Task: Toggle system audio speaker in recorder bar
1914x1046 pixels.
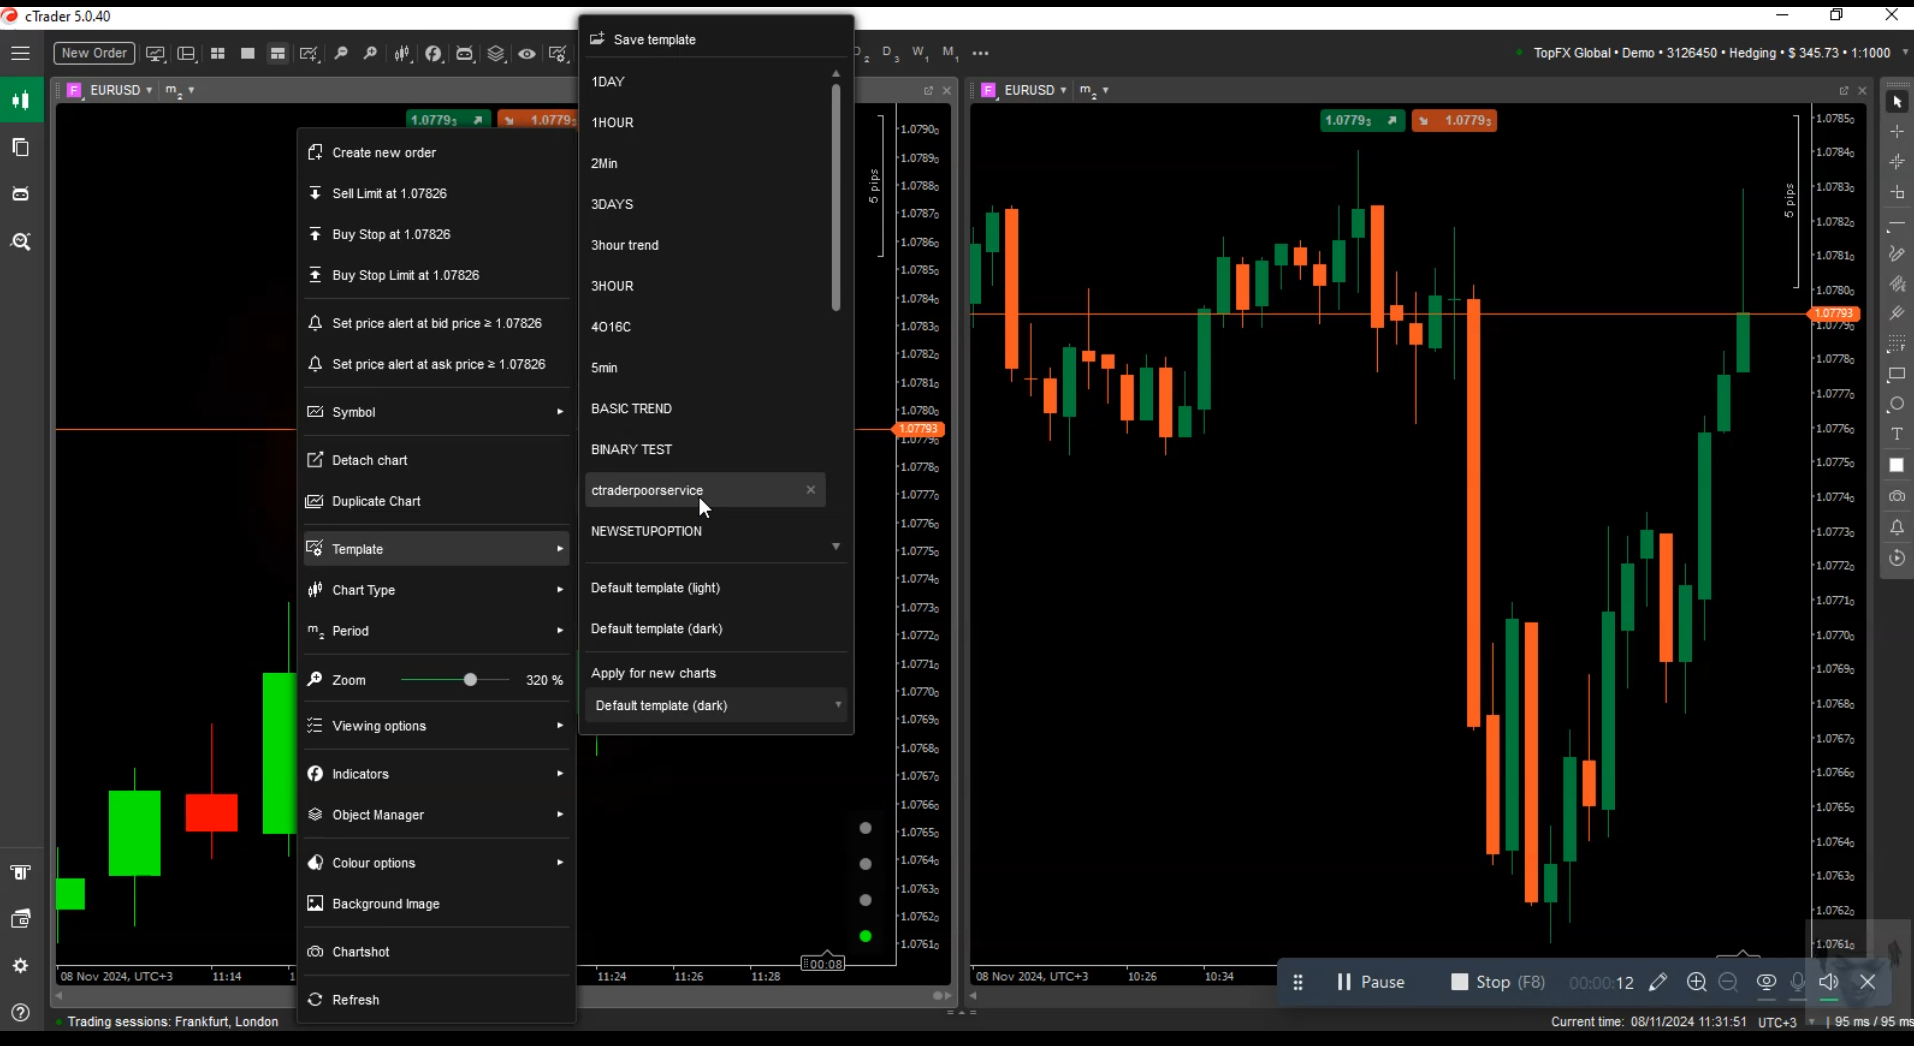Action: click(x=1829, y=982)
